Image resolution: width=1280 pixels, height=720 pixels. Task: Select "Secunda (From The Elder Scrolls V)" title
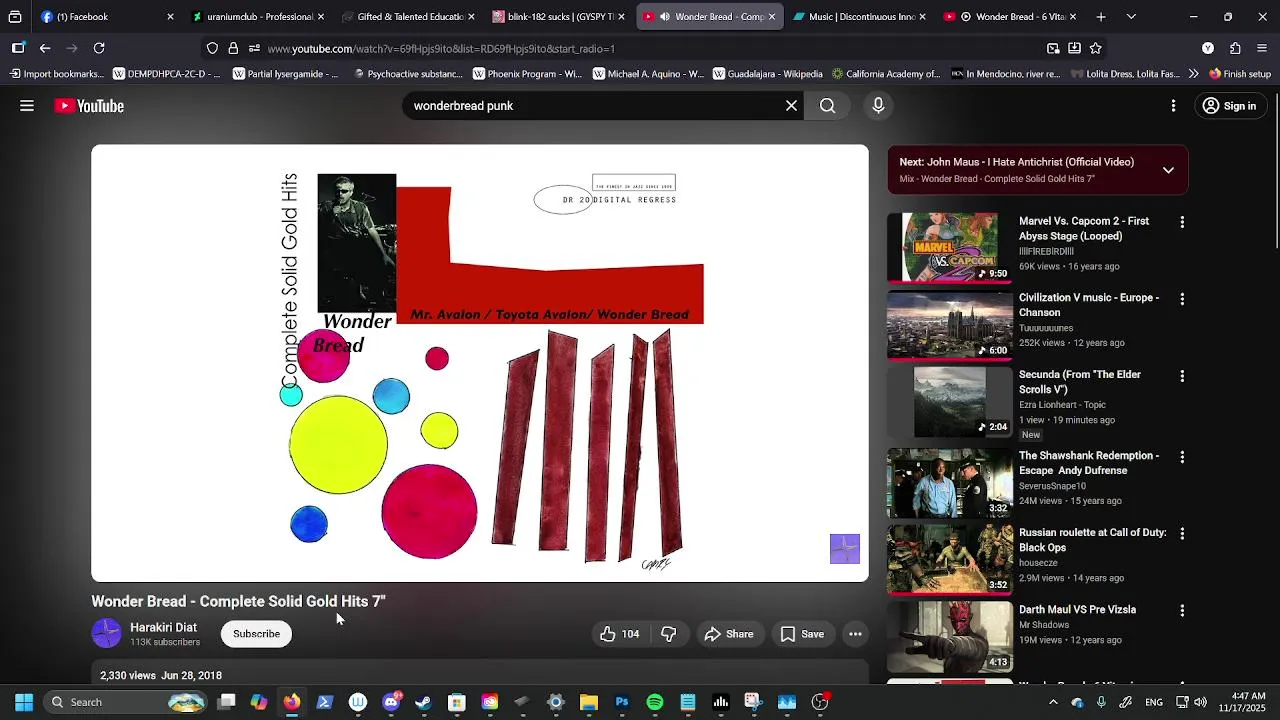click(x=1080, y=382)
